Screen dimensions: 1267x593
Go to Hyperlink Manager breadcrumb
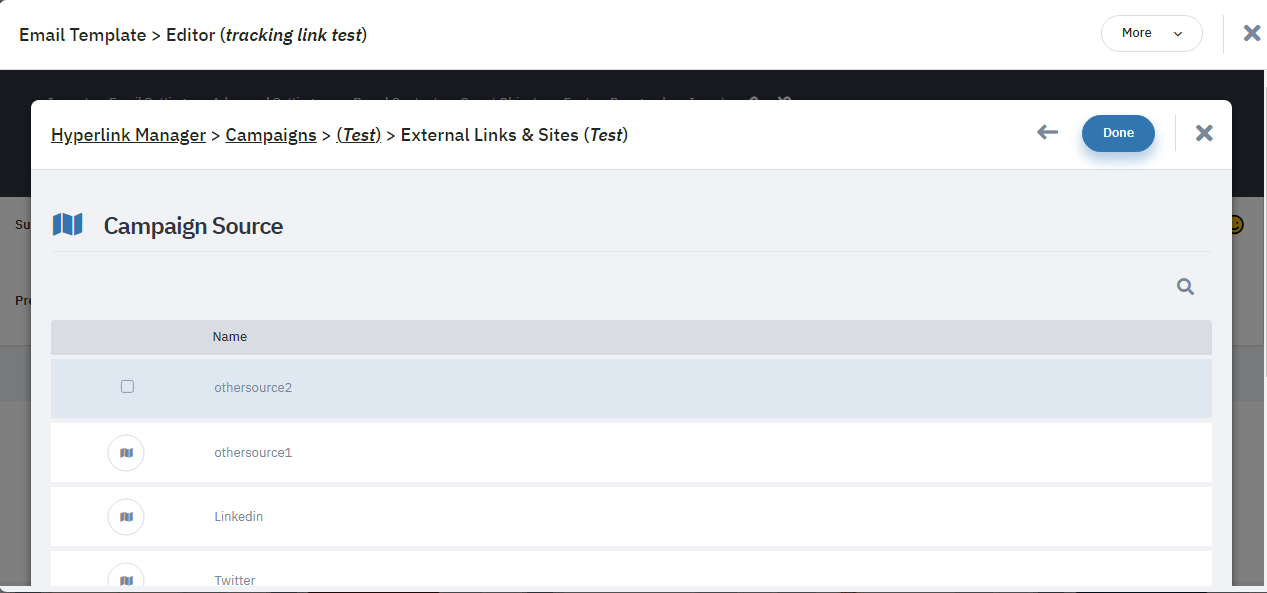pos(128,134)
